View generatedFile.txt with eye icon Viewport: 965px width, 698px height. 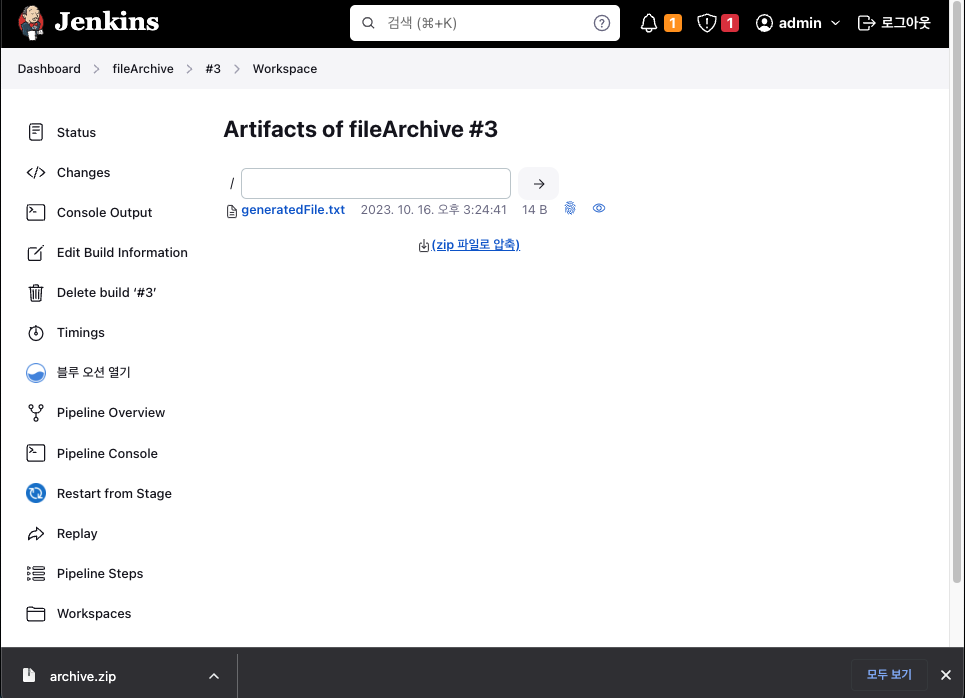point(599,208)
